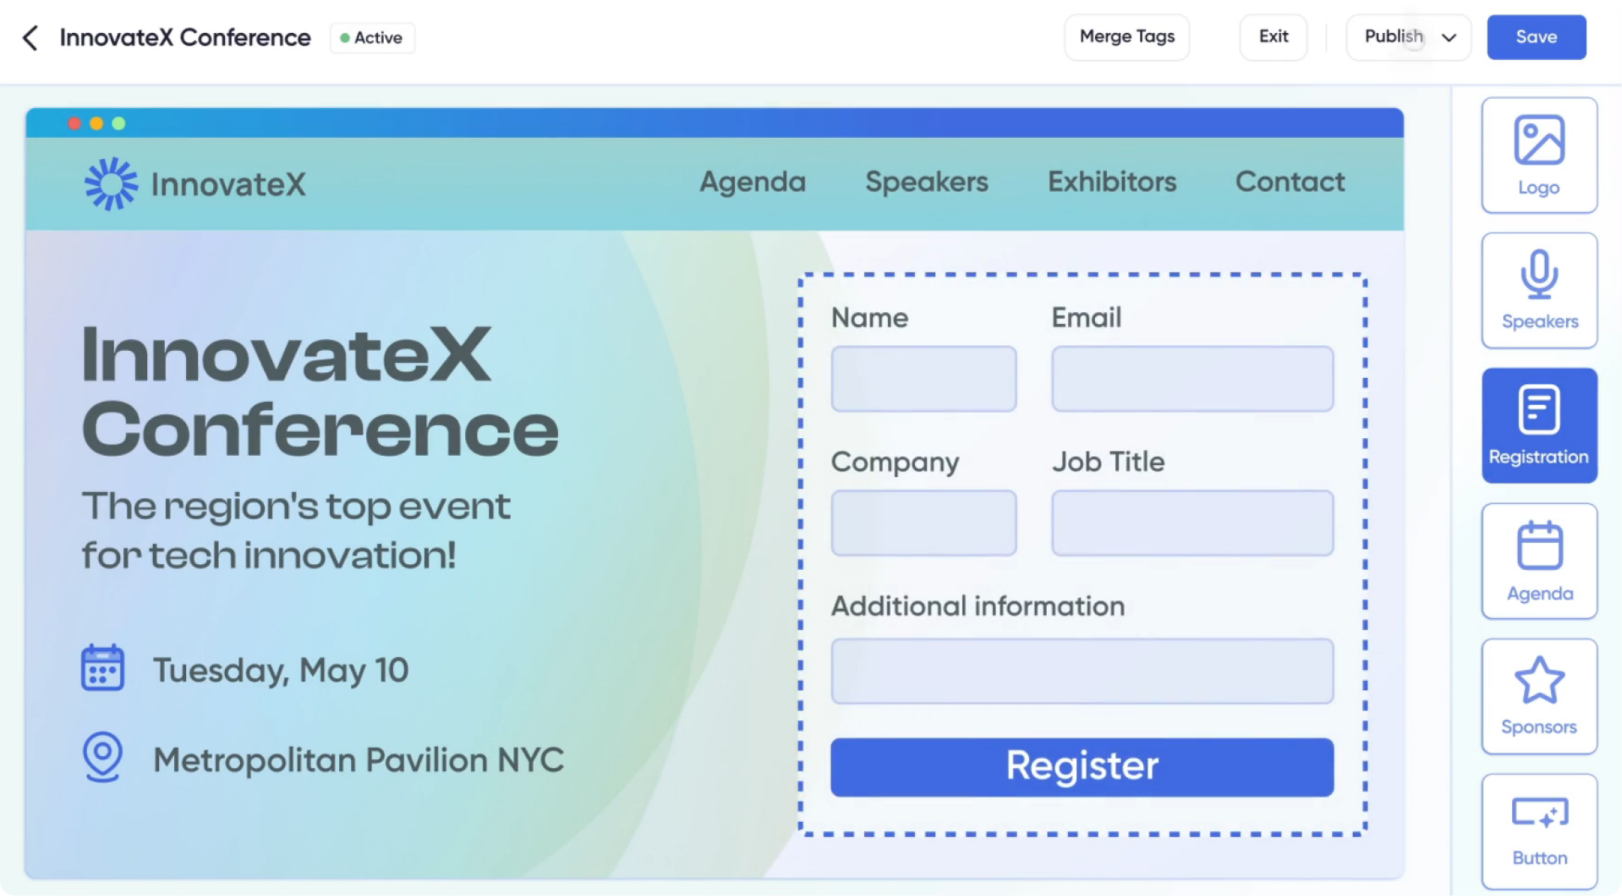
Task: Click the Active status badge
Action: (372, 38)
